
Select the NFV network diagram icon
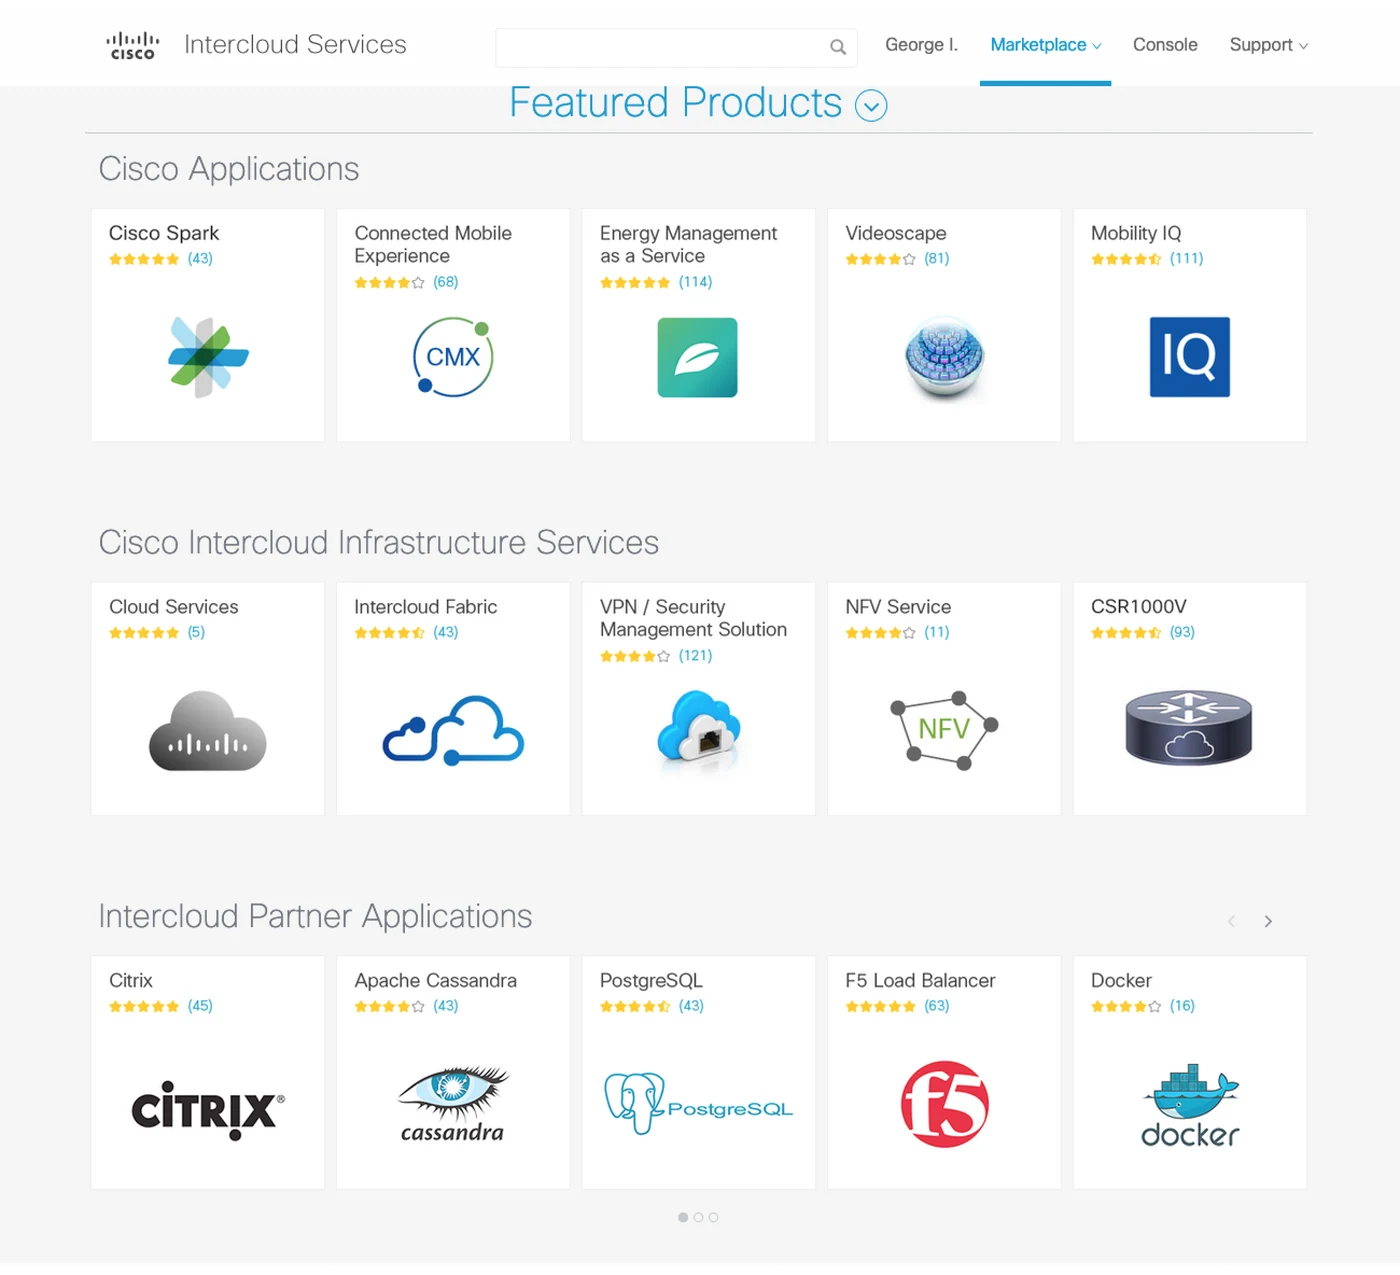point(944,730)
